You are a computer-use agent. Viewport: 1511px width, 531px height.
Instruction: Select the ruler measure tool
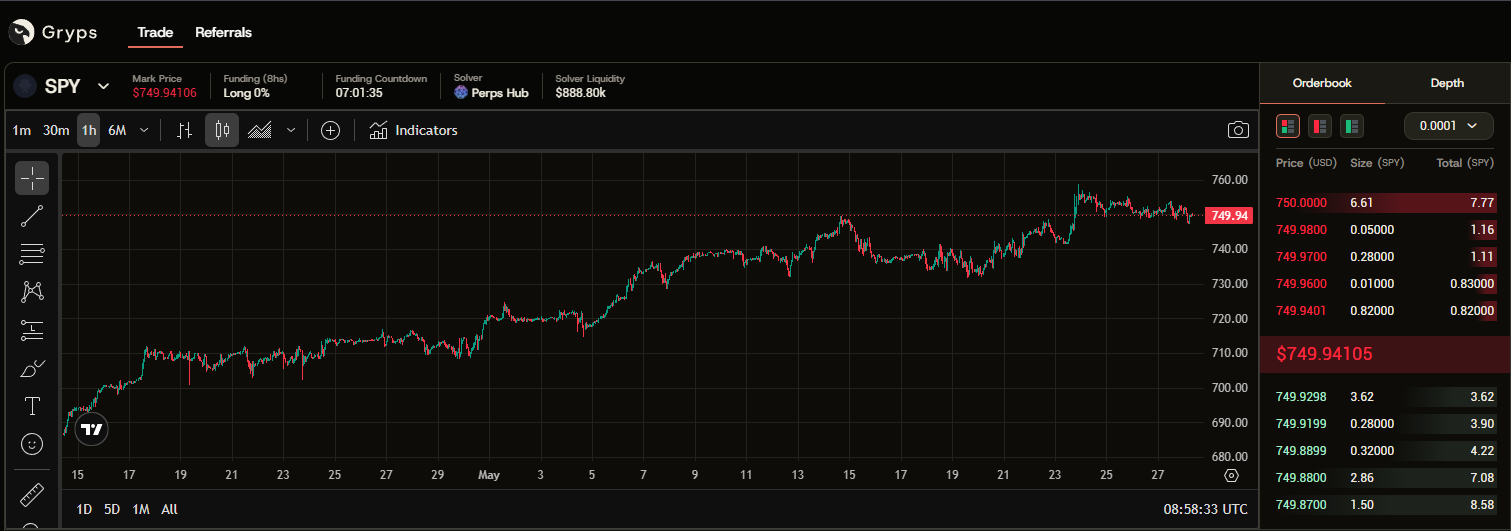point(32,495)
